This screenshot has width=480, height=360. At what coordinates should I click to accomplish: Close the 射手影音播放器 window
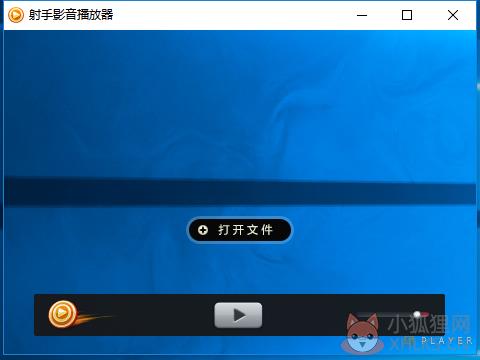point(453,15)
